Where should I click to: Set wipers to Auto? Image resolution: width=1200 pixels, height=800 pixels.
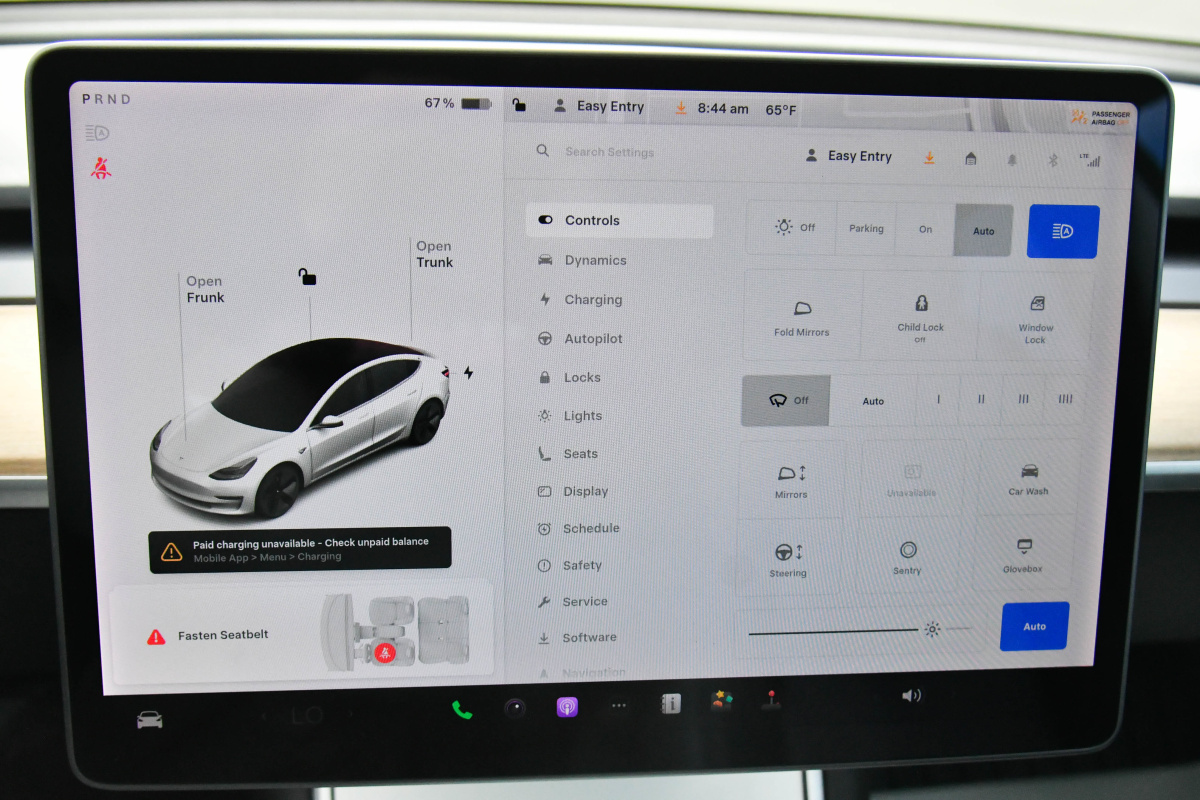[x=873, y=401]
